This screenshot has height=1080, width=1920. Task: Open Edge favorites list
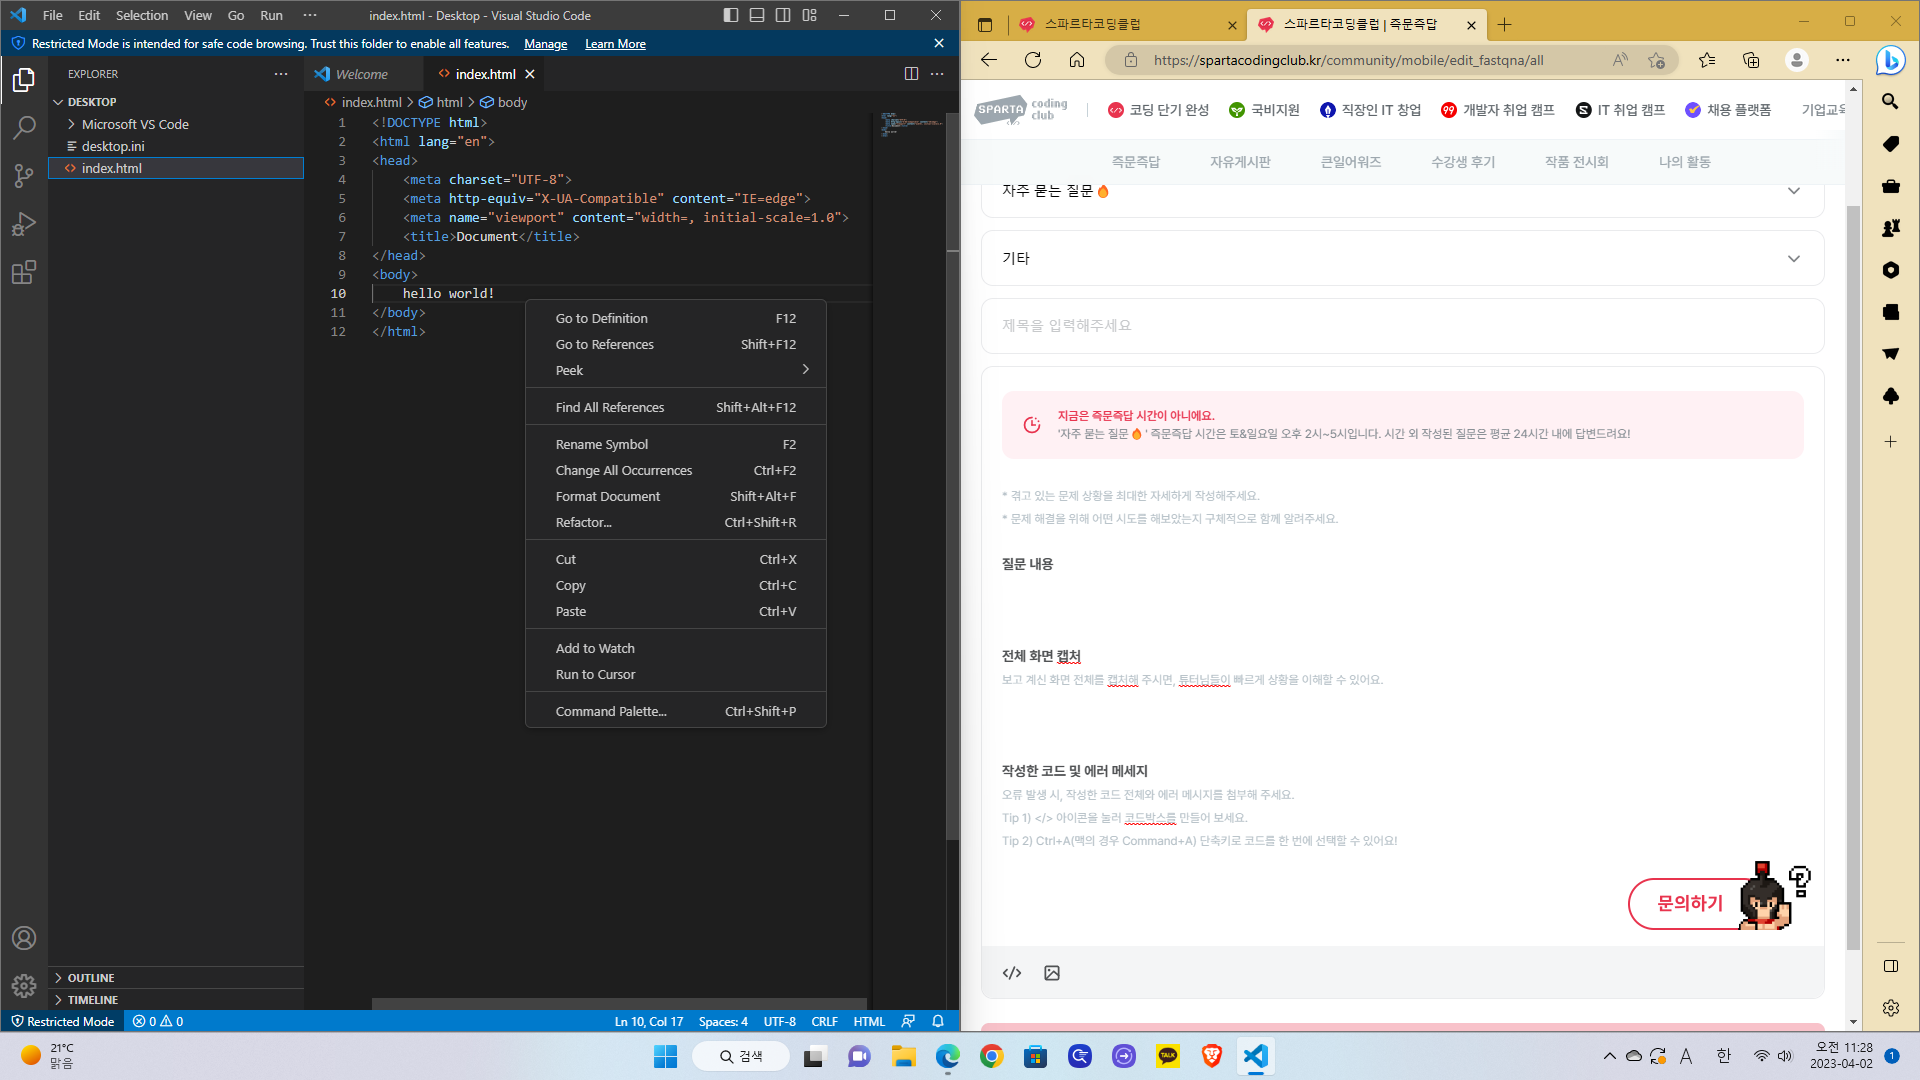tap(1707, 60)
